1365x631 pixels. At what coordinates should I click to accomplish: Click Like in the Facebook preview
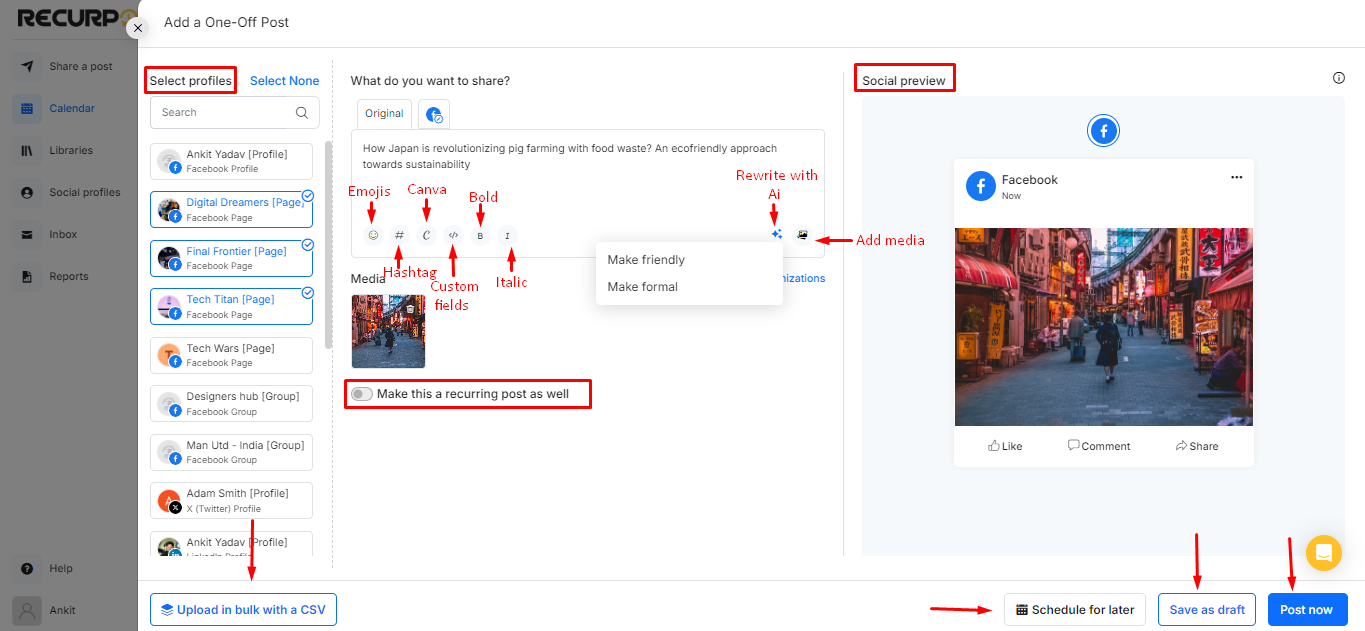[x=1005, y=446]
